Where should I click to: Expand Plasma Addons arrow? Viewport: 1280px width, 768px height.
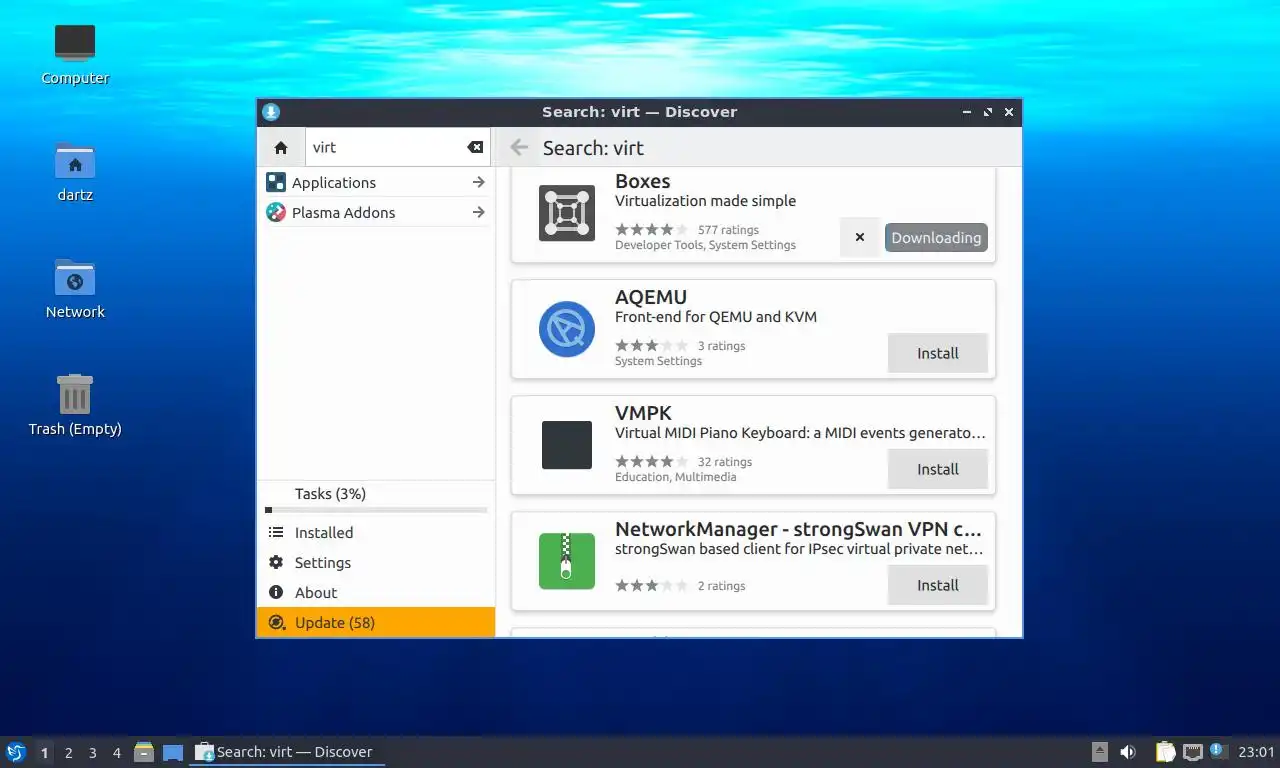click(479, 213)
